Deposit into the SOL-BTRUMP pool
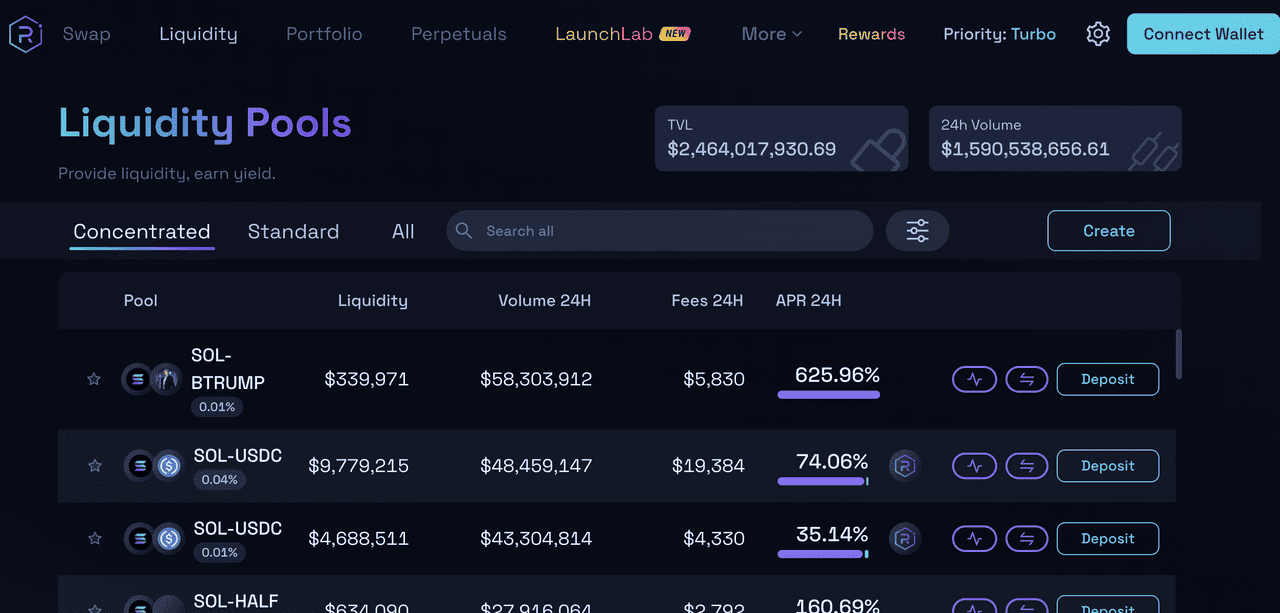This screenshot has height=613, width=1280. coord(1108,379)
